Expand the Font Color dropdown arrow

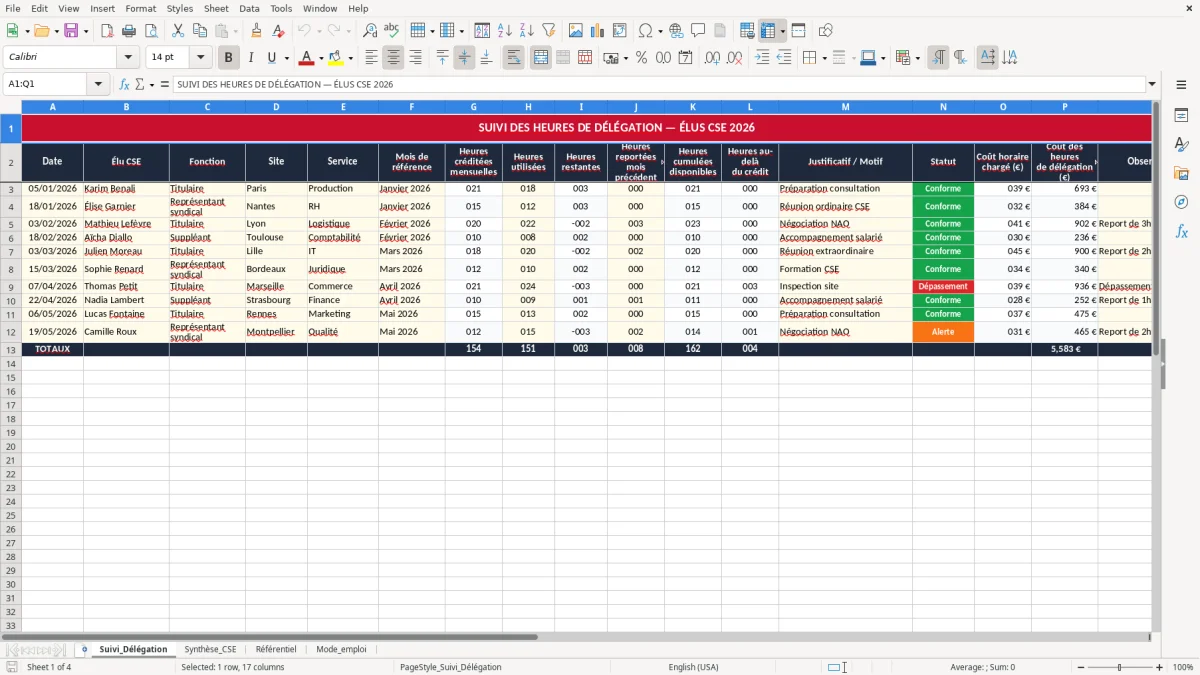pyautogui.click(x=321, y=58)
